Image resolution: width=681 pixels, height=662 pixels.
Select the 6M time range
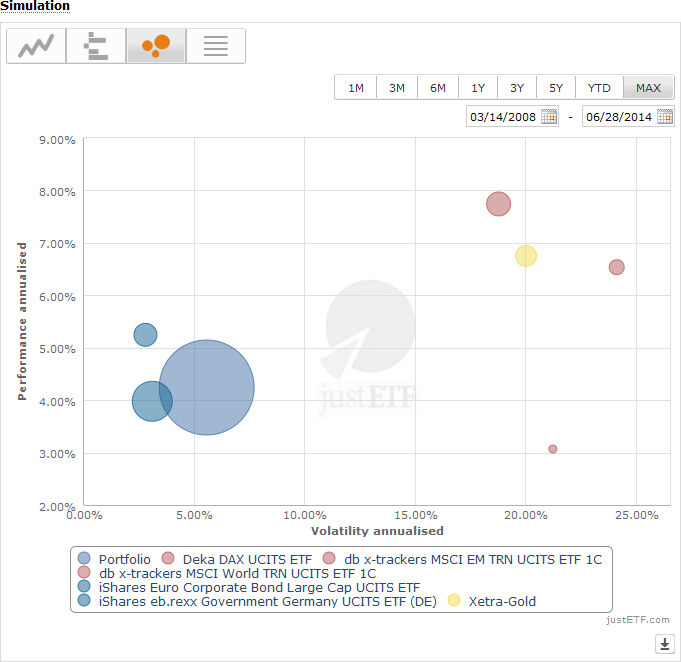click(438, 88)
